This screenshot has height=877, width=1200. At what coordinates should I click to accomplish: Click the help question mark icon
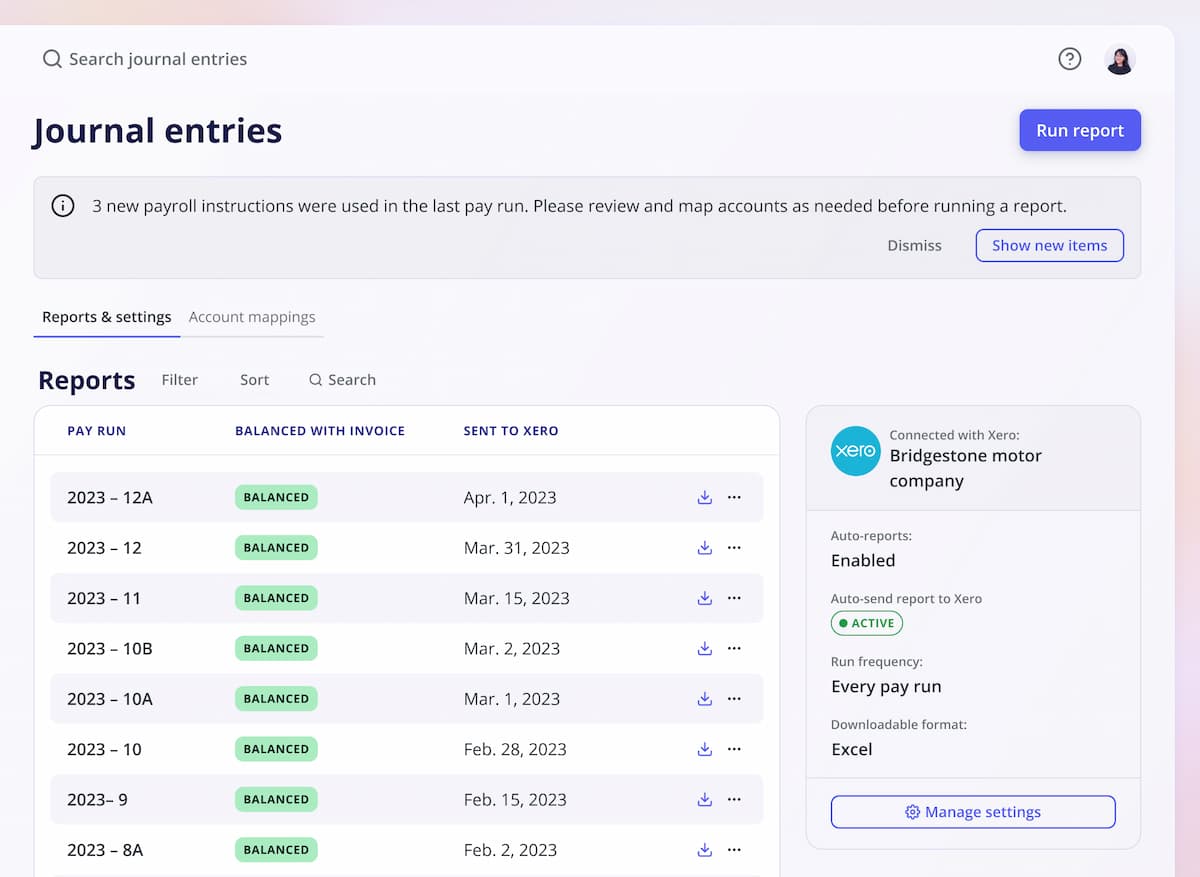pyautogui.click(x=1069, y=59)
